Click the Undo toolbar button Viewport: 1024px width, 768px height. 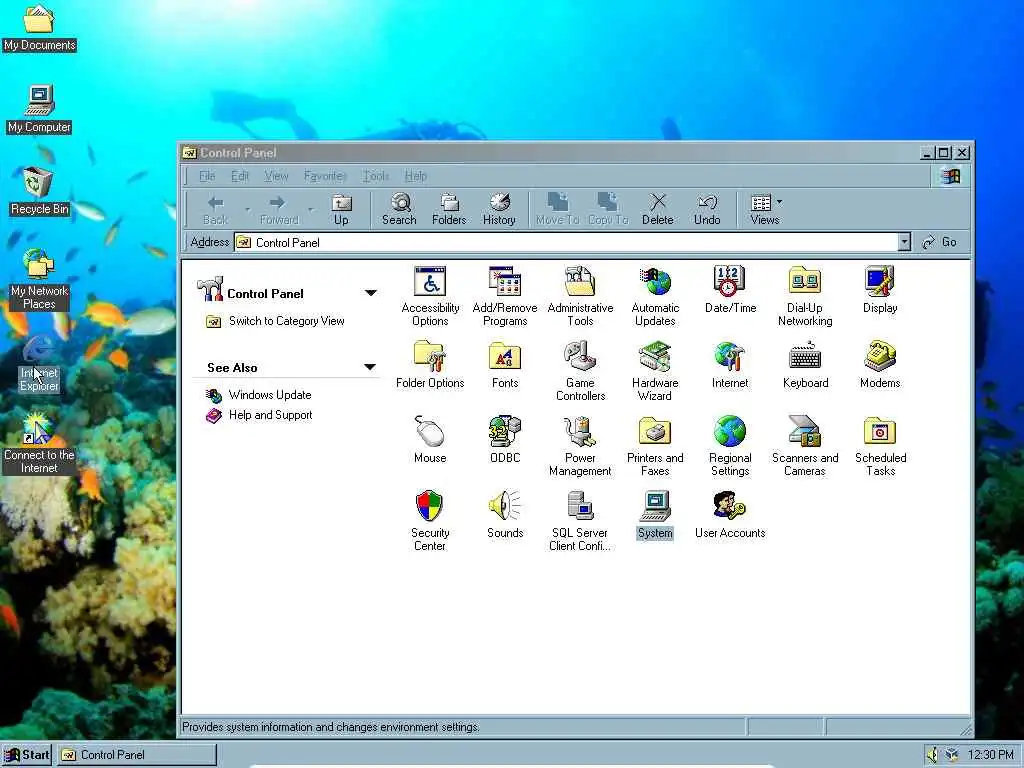707,210
